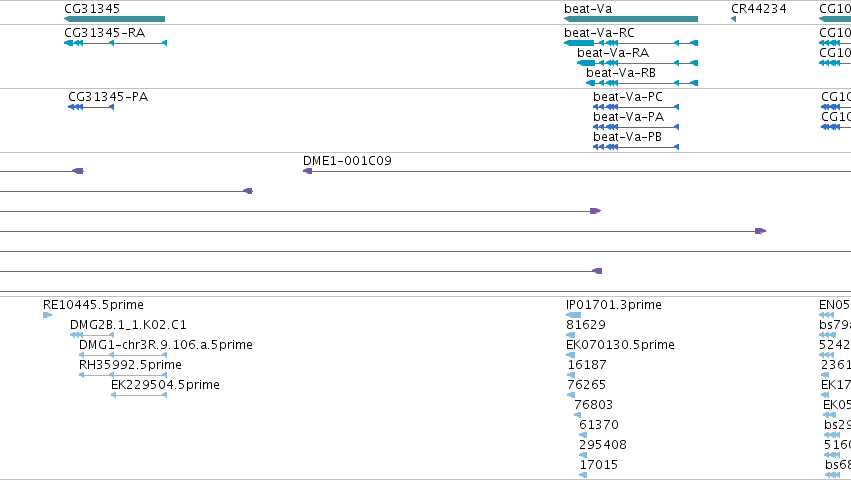The width and height of the screenshot is (851, 480).
Task: Select the beat-Va-PC protein feature
Action: pos(636,107)
